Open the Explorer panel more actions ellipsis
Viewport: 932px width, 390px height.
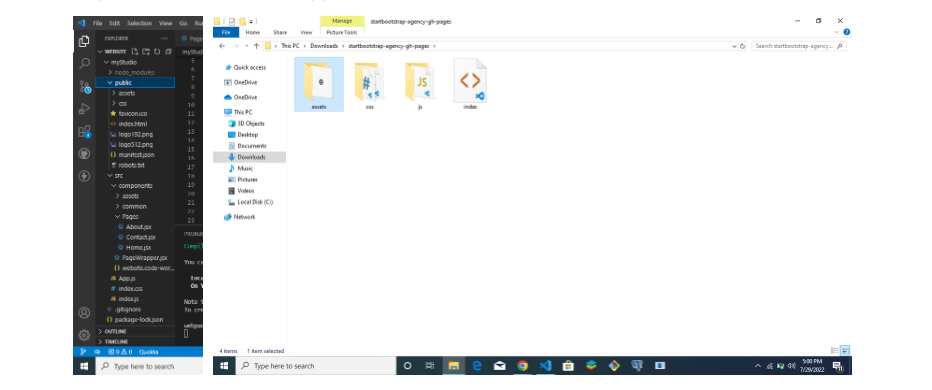click(164, 39)
